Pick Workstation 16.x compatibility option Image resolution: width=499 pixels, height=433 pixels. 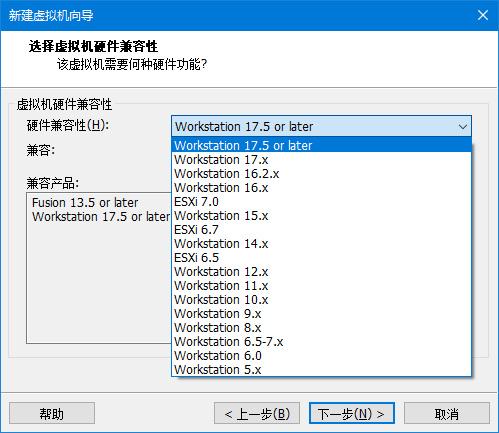(321, 188)
